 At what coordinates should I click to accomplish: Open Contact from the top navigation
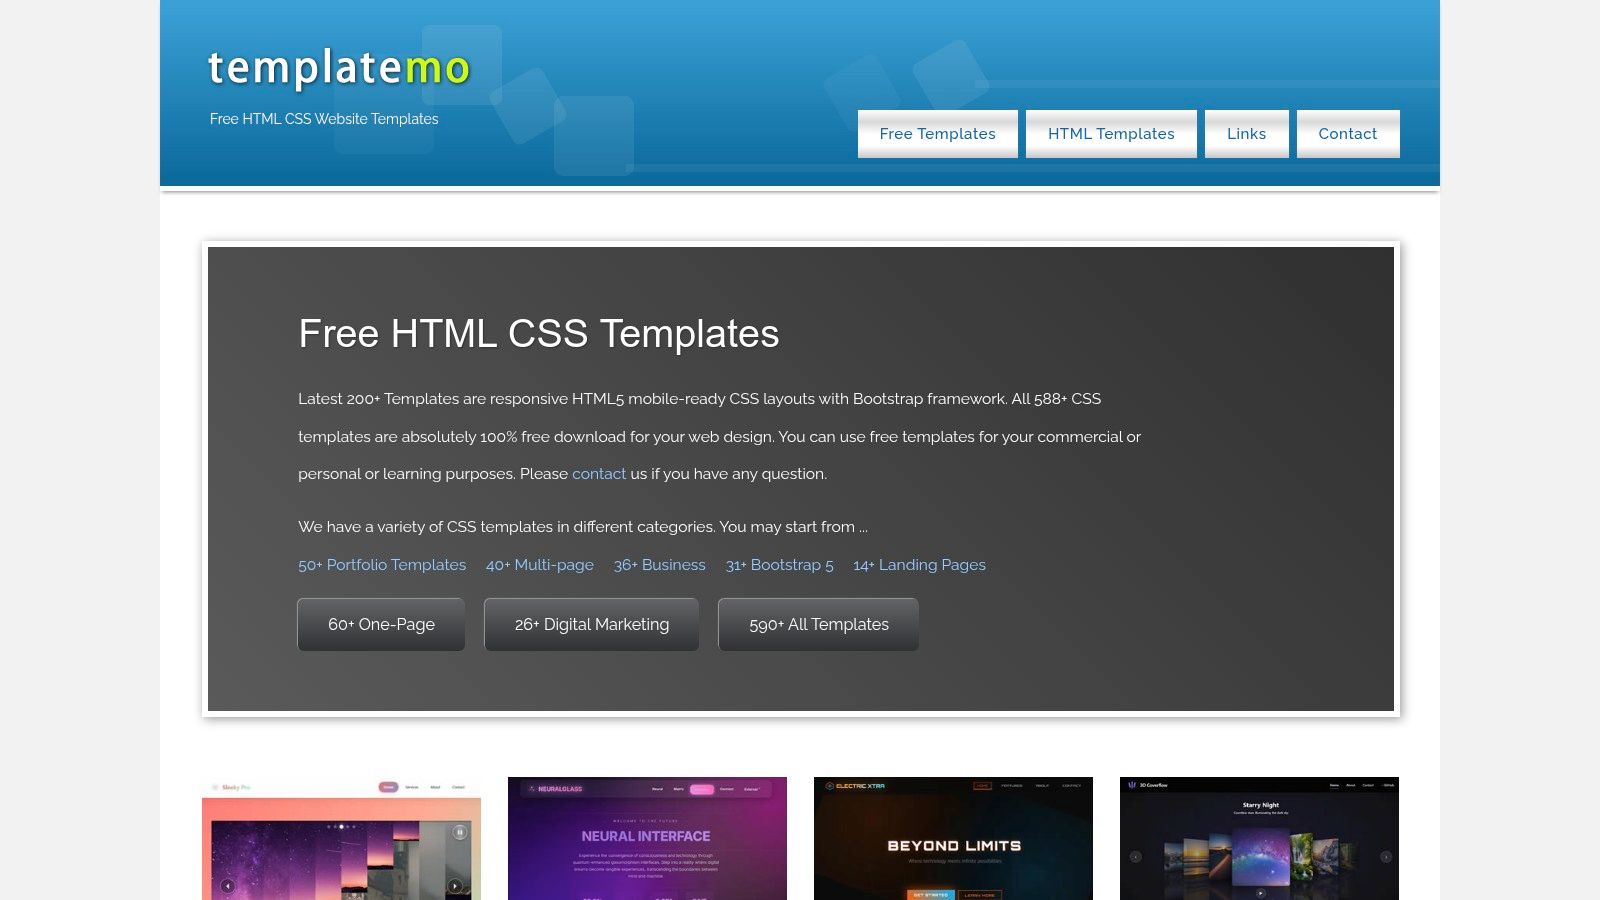(1347, 134)
